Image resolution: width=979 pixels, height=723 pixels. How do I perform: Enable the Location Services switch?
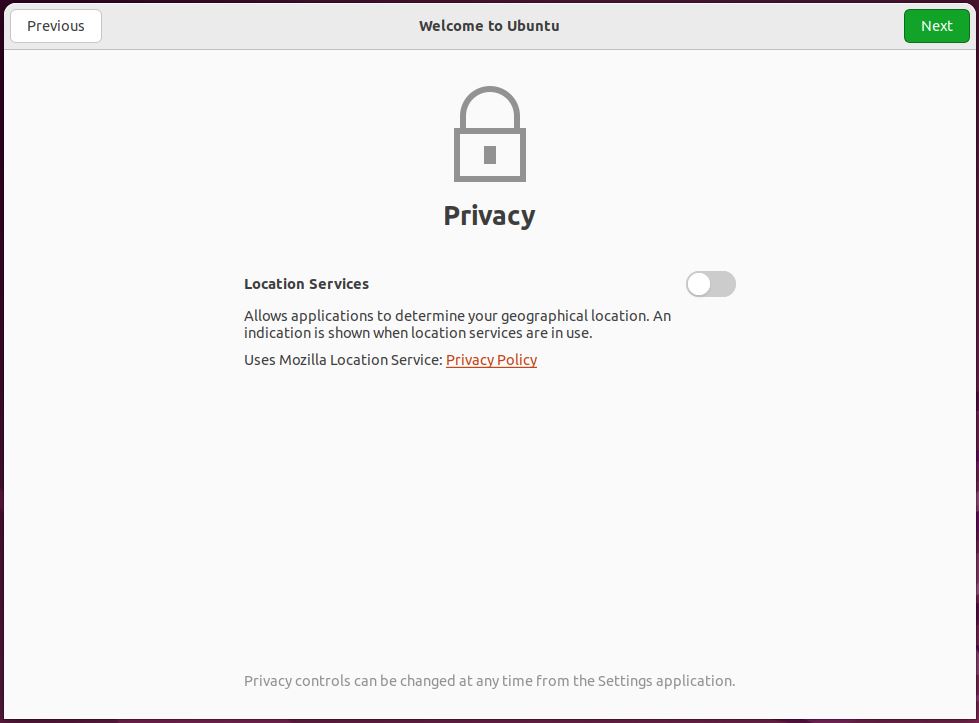710,284
